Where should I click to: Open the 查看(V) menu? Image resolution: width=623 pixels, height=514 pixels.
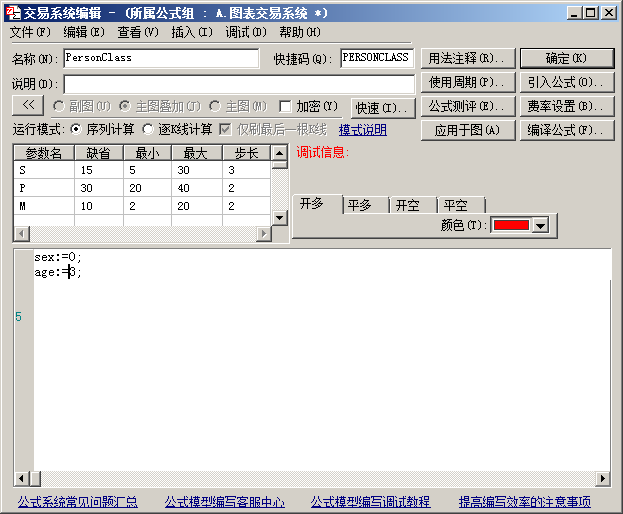[x=138, y=32]
